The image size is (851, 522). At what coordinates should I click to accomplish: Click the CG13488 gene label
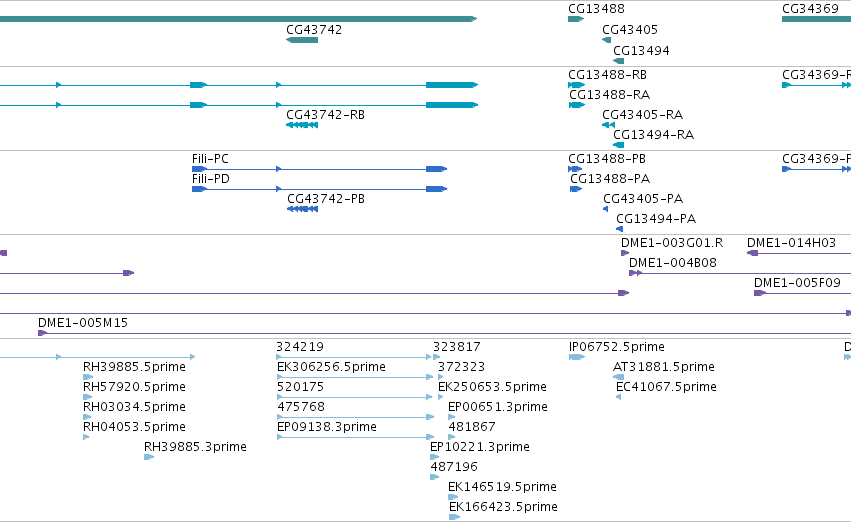point(596,9)
